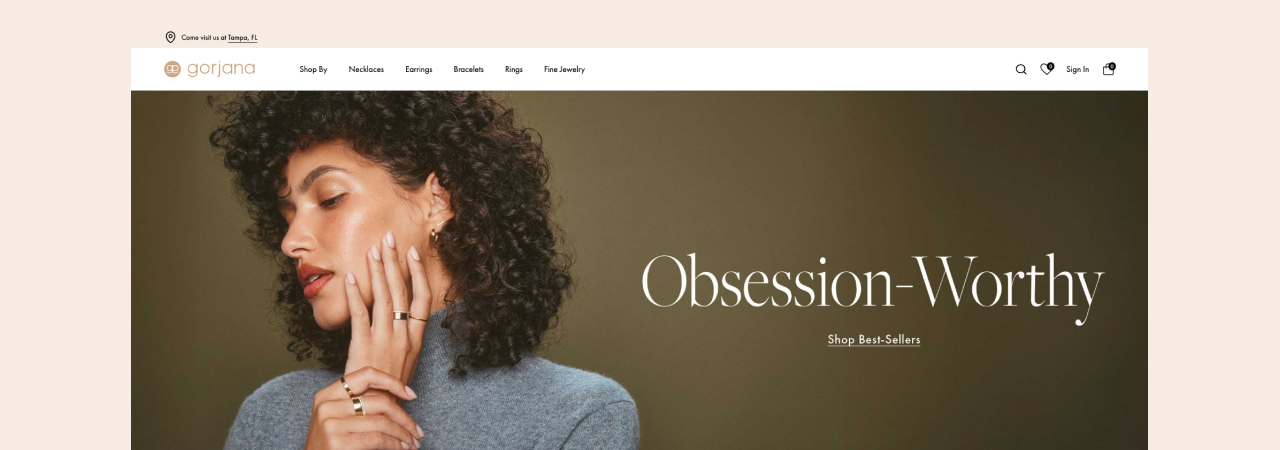This screenshot has height=450, width=1280.
Task: Click the gorjana circular logo emblem
Action: click(172, 69)
